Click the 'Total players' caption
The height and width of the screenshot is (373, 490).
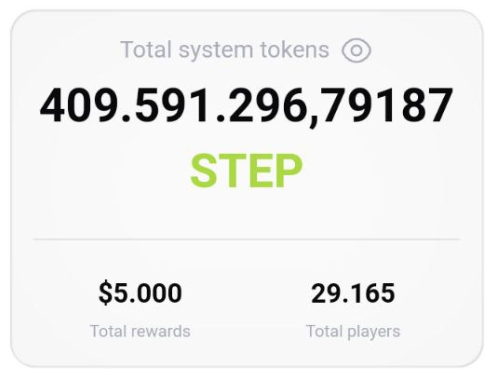[x=353, y=332]
